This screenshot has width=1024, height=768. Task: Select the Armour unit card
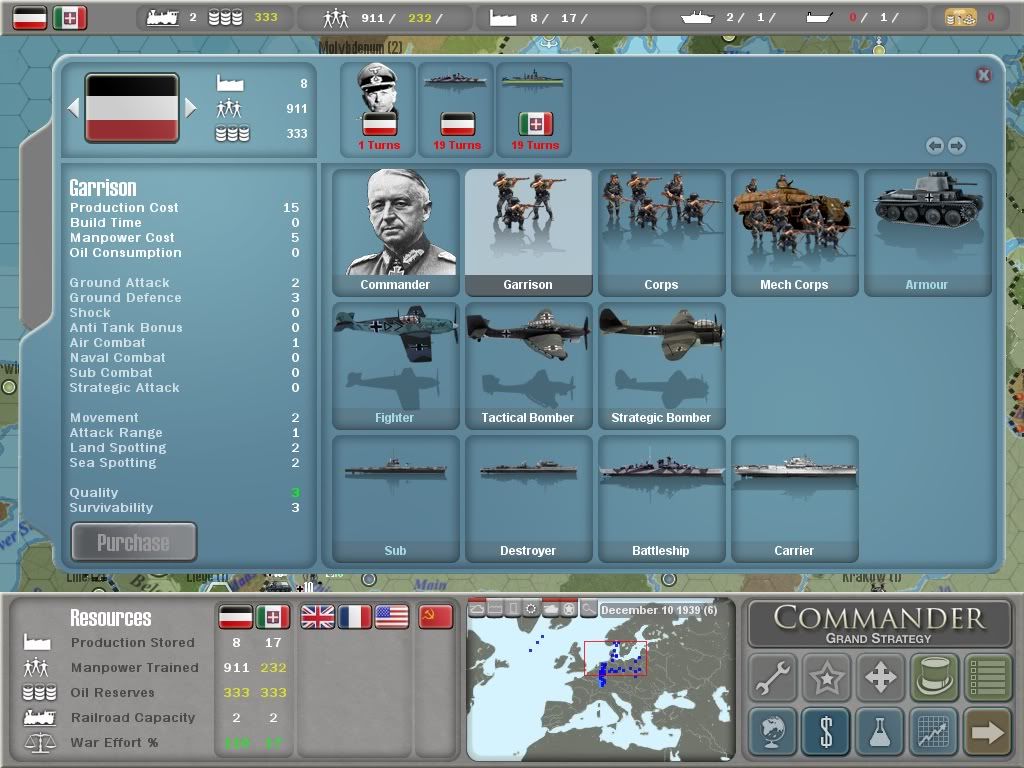(x=927, y=232)
